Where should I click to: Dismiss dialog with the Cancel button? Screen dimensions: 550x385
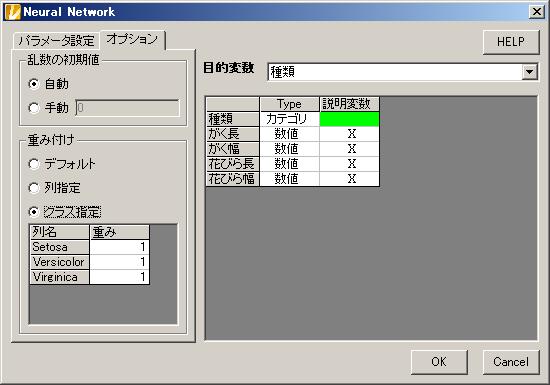(511, 362)
